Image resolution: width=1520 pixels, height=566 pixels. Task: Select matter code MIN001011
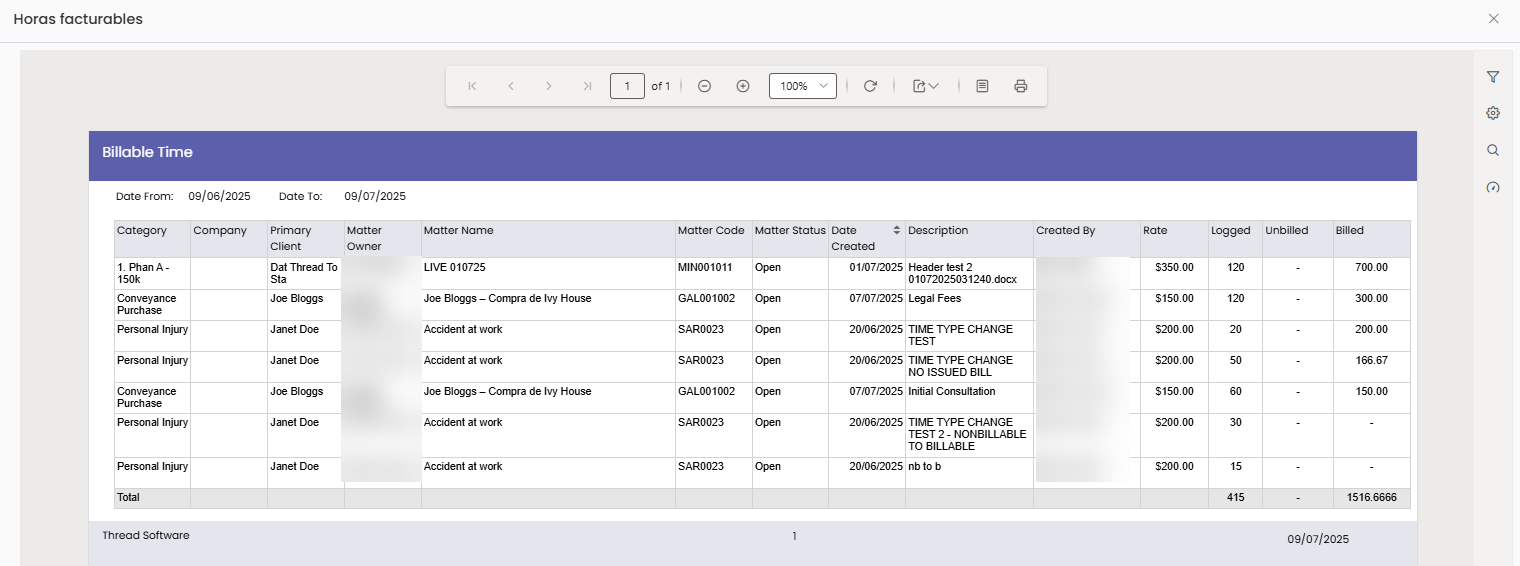705,268
